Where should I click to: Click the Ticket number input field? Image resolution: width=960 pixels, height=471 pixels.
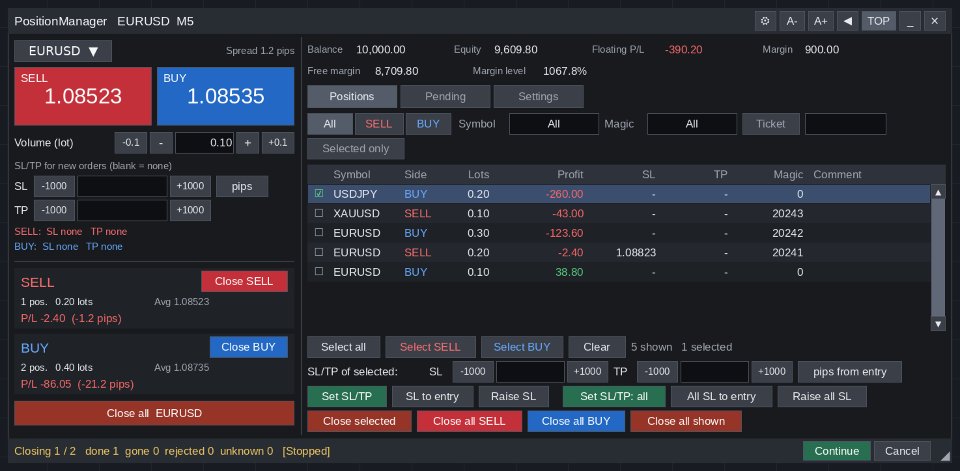point(846,124)
